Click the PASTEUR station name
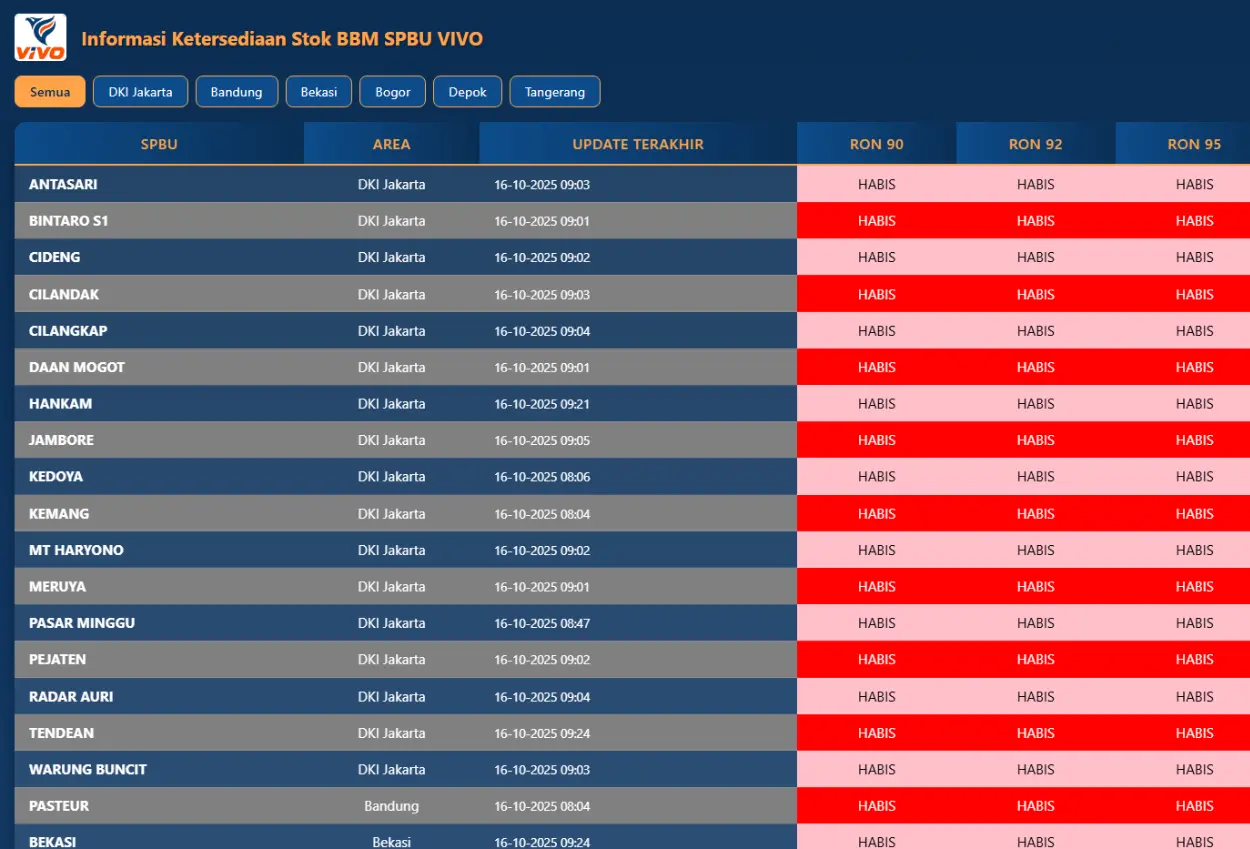The height and width of the screenshot is (849, 1250). [59, 806]
